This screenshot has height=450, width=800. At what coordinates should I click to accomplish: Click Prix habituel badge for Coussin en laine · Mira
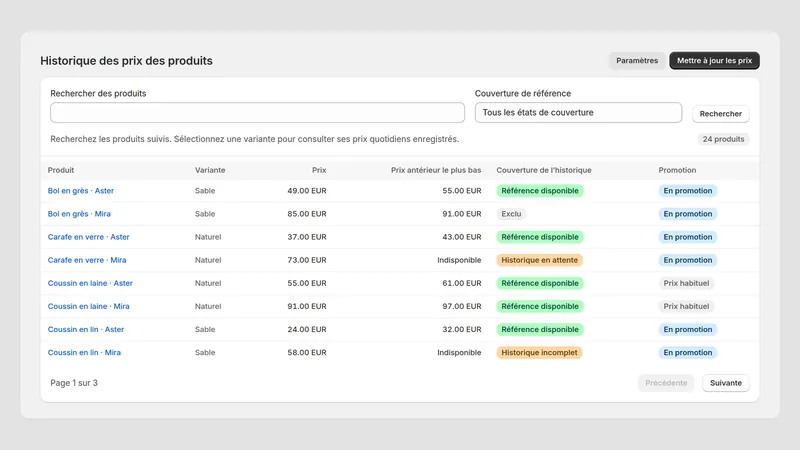(686, 306)
